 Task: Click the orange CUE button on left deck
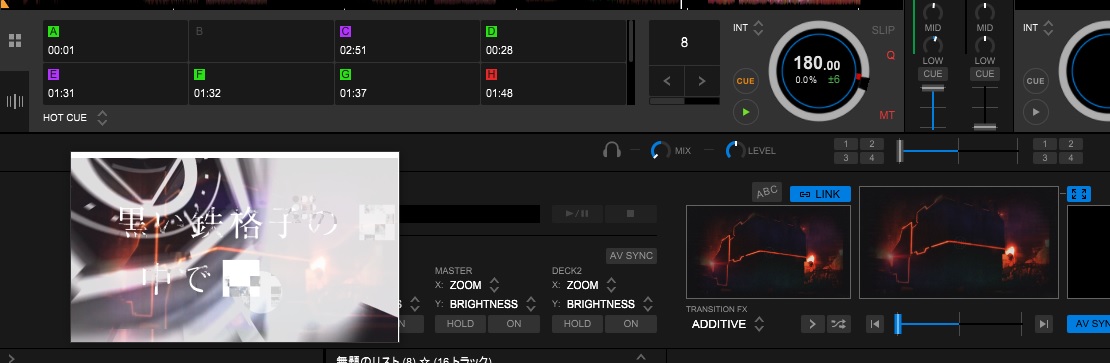tap(745, 81)
